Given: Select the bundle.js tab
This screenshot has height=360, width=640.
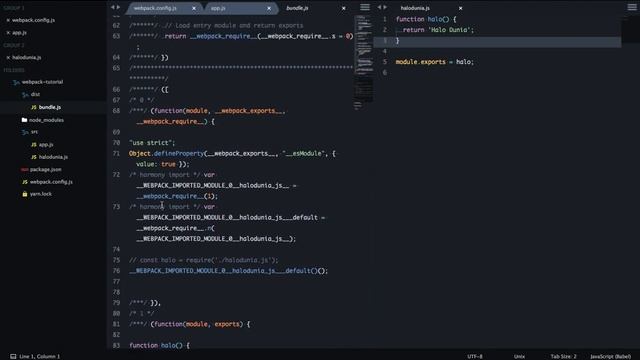Looking at the screenshot, I should (x=297, y=8).
